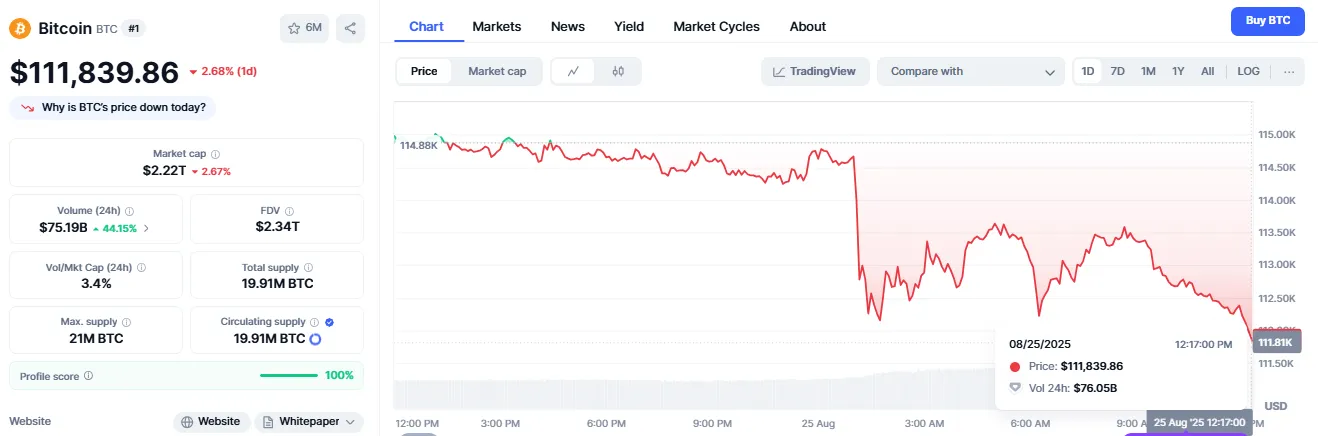
Task: Add Bitcoin to watchlist with star button
Action: tap(304, 28)
